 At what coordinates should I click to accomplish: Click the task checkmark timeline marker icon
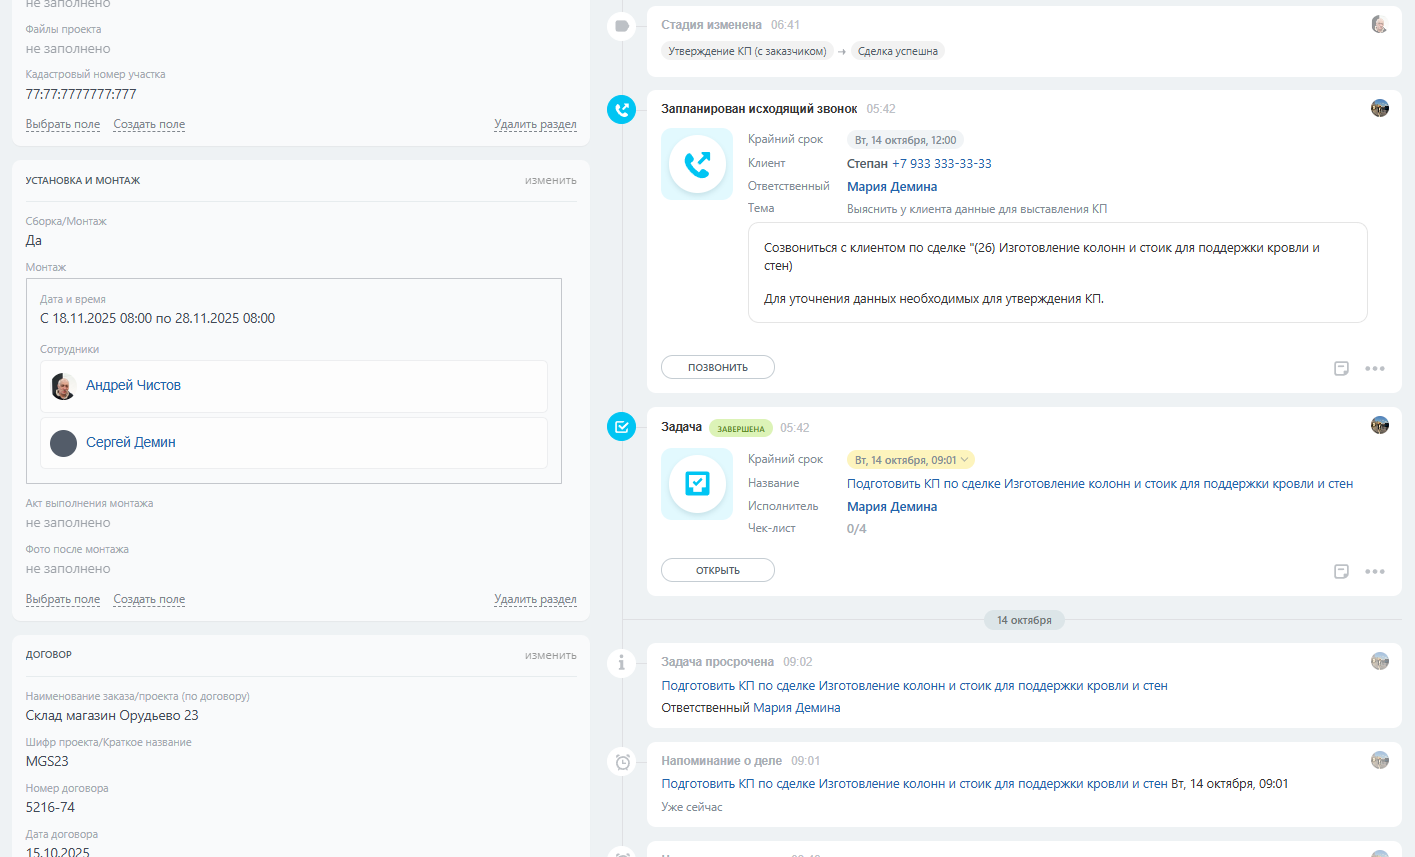622,427
